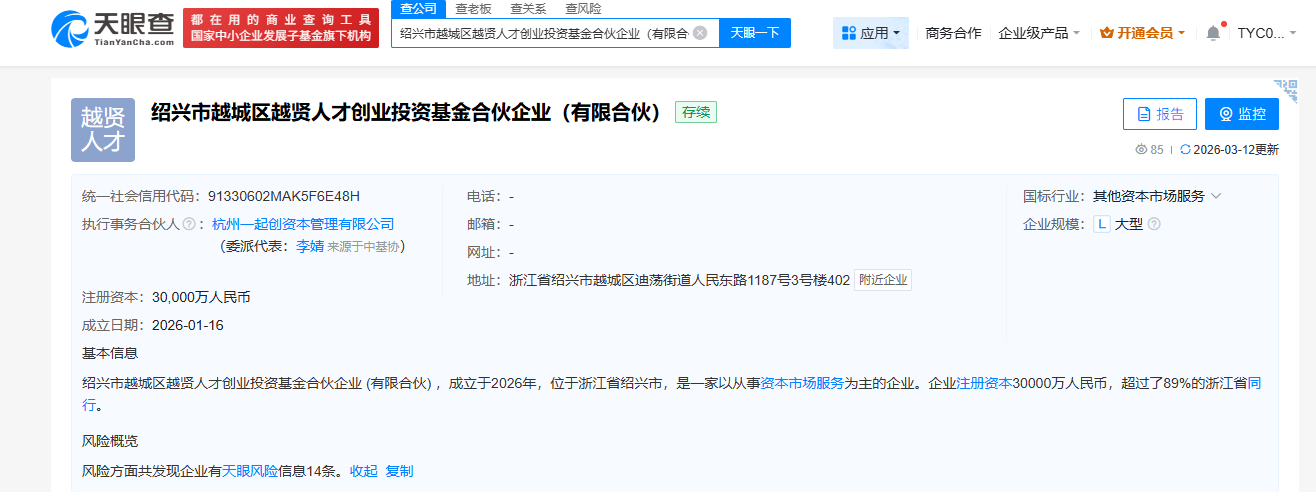Image resolution: width=1316 pixels, height=492 pixels.
Task: Open the 杭州一起创资本管理有限公司 link
Action: pos(304,224)
